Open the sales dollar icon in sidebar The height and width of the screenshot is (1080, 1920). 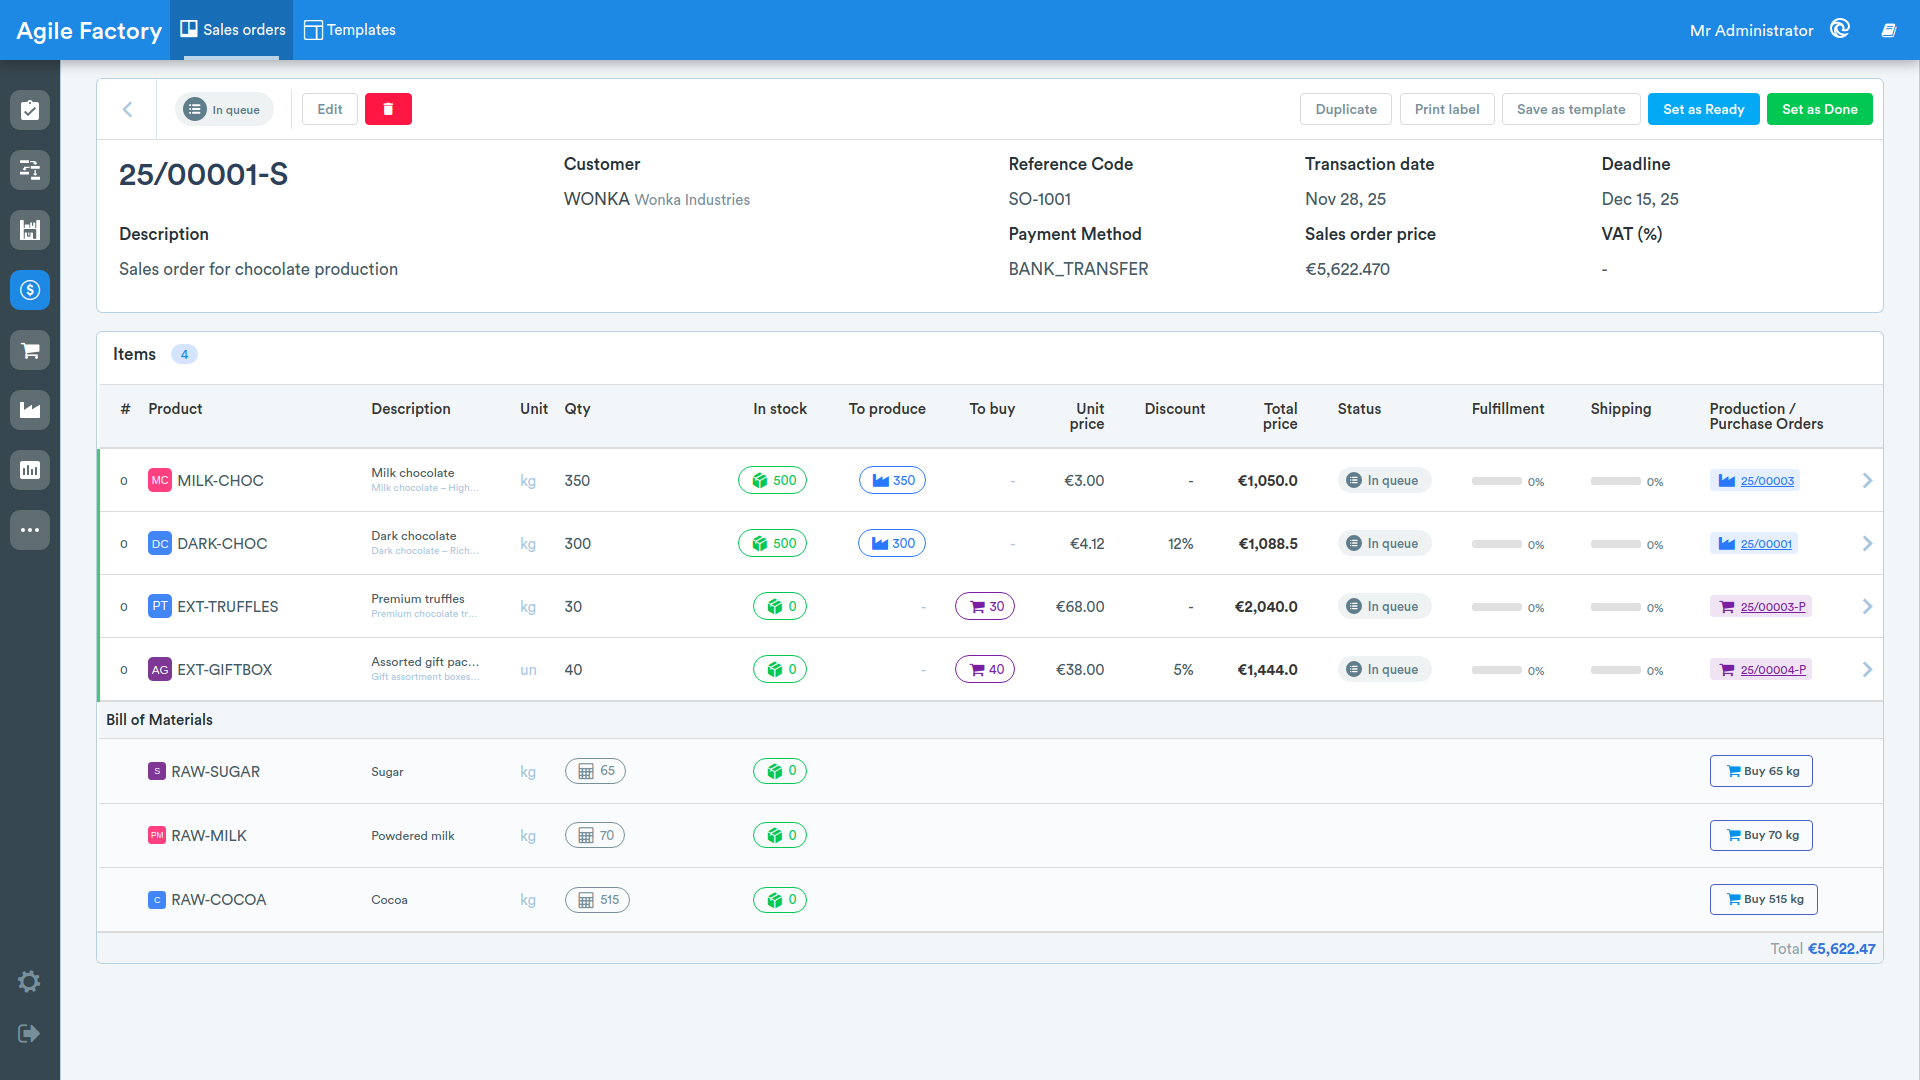click(x=30, y=290)
